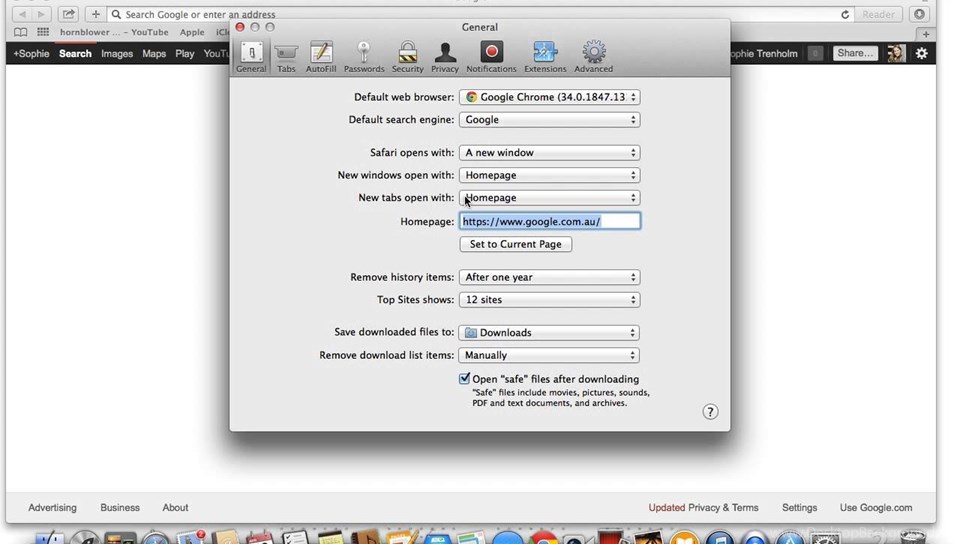Click the Set to Current Page button
960x544 pixels.
coord(516,244)
